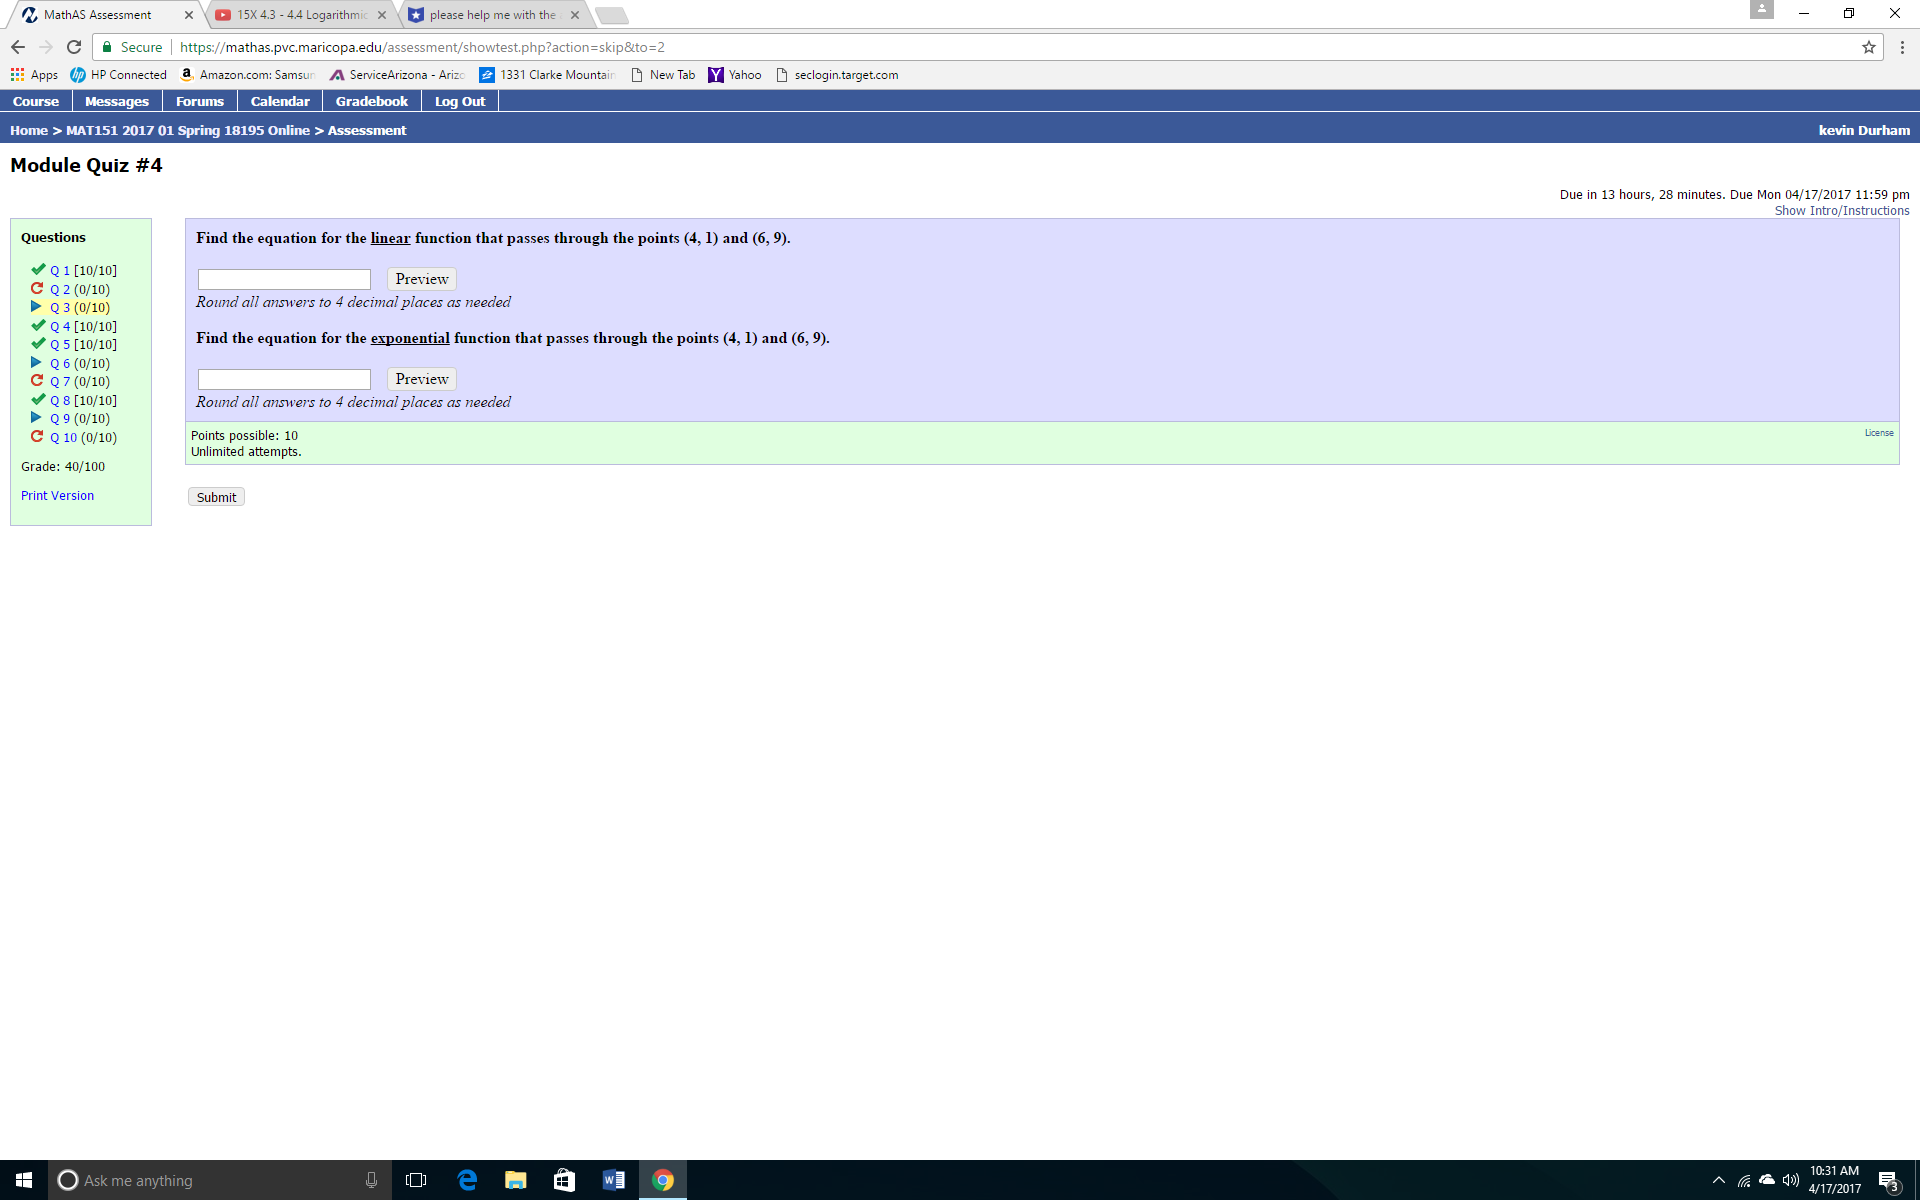Open Chrome's three-dot menu
This screenshot has width=1920, height=1200.
pos(1901,46)
